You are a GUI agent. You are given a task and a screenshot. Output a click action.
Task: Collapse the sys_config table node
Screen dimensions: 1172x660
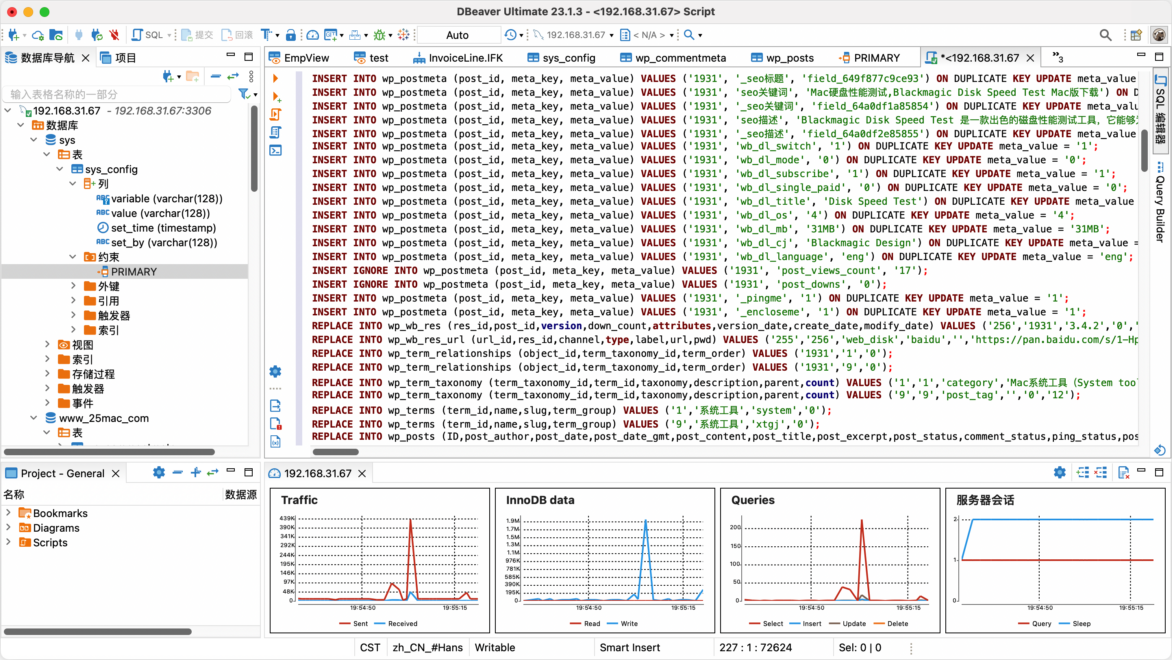click(x=61, y=170)
